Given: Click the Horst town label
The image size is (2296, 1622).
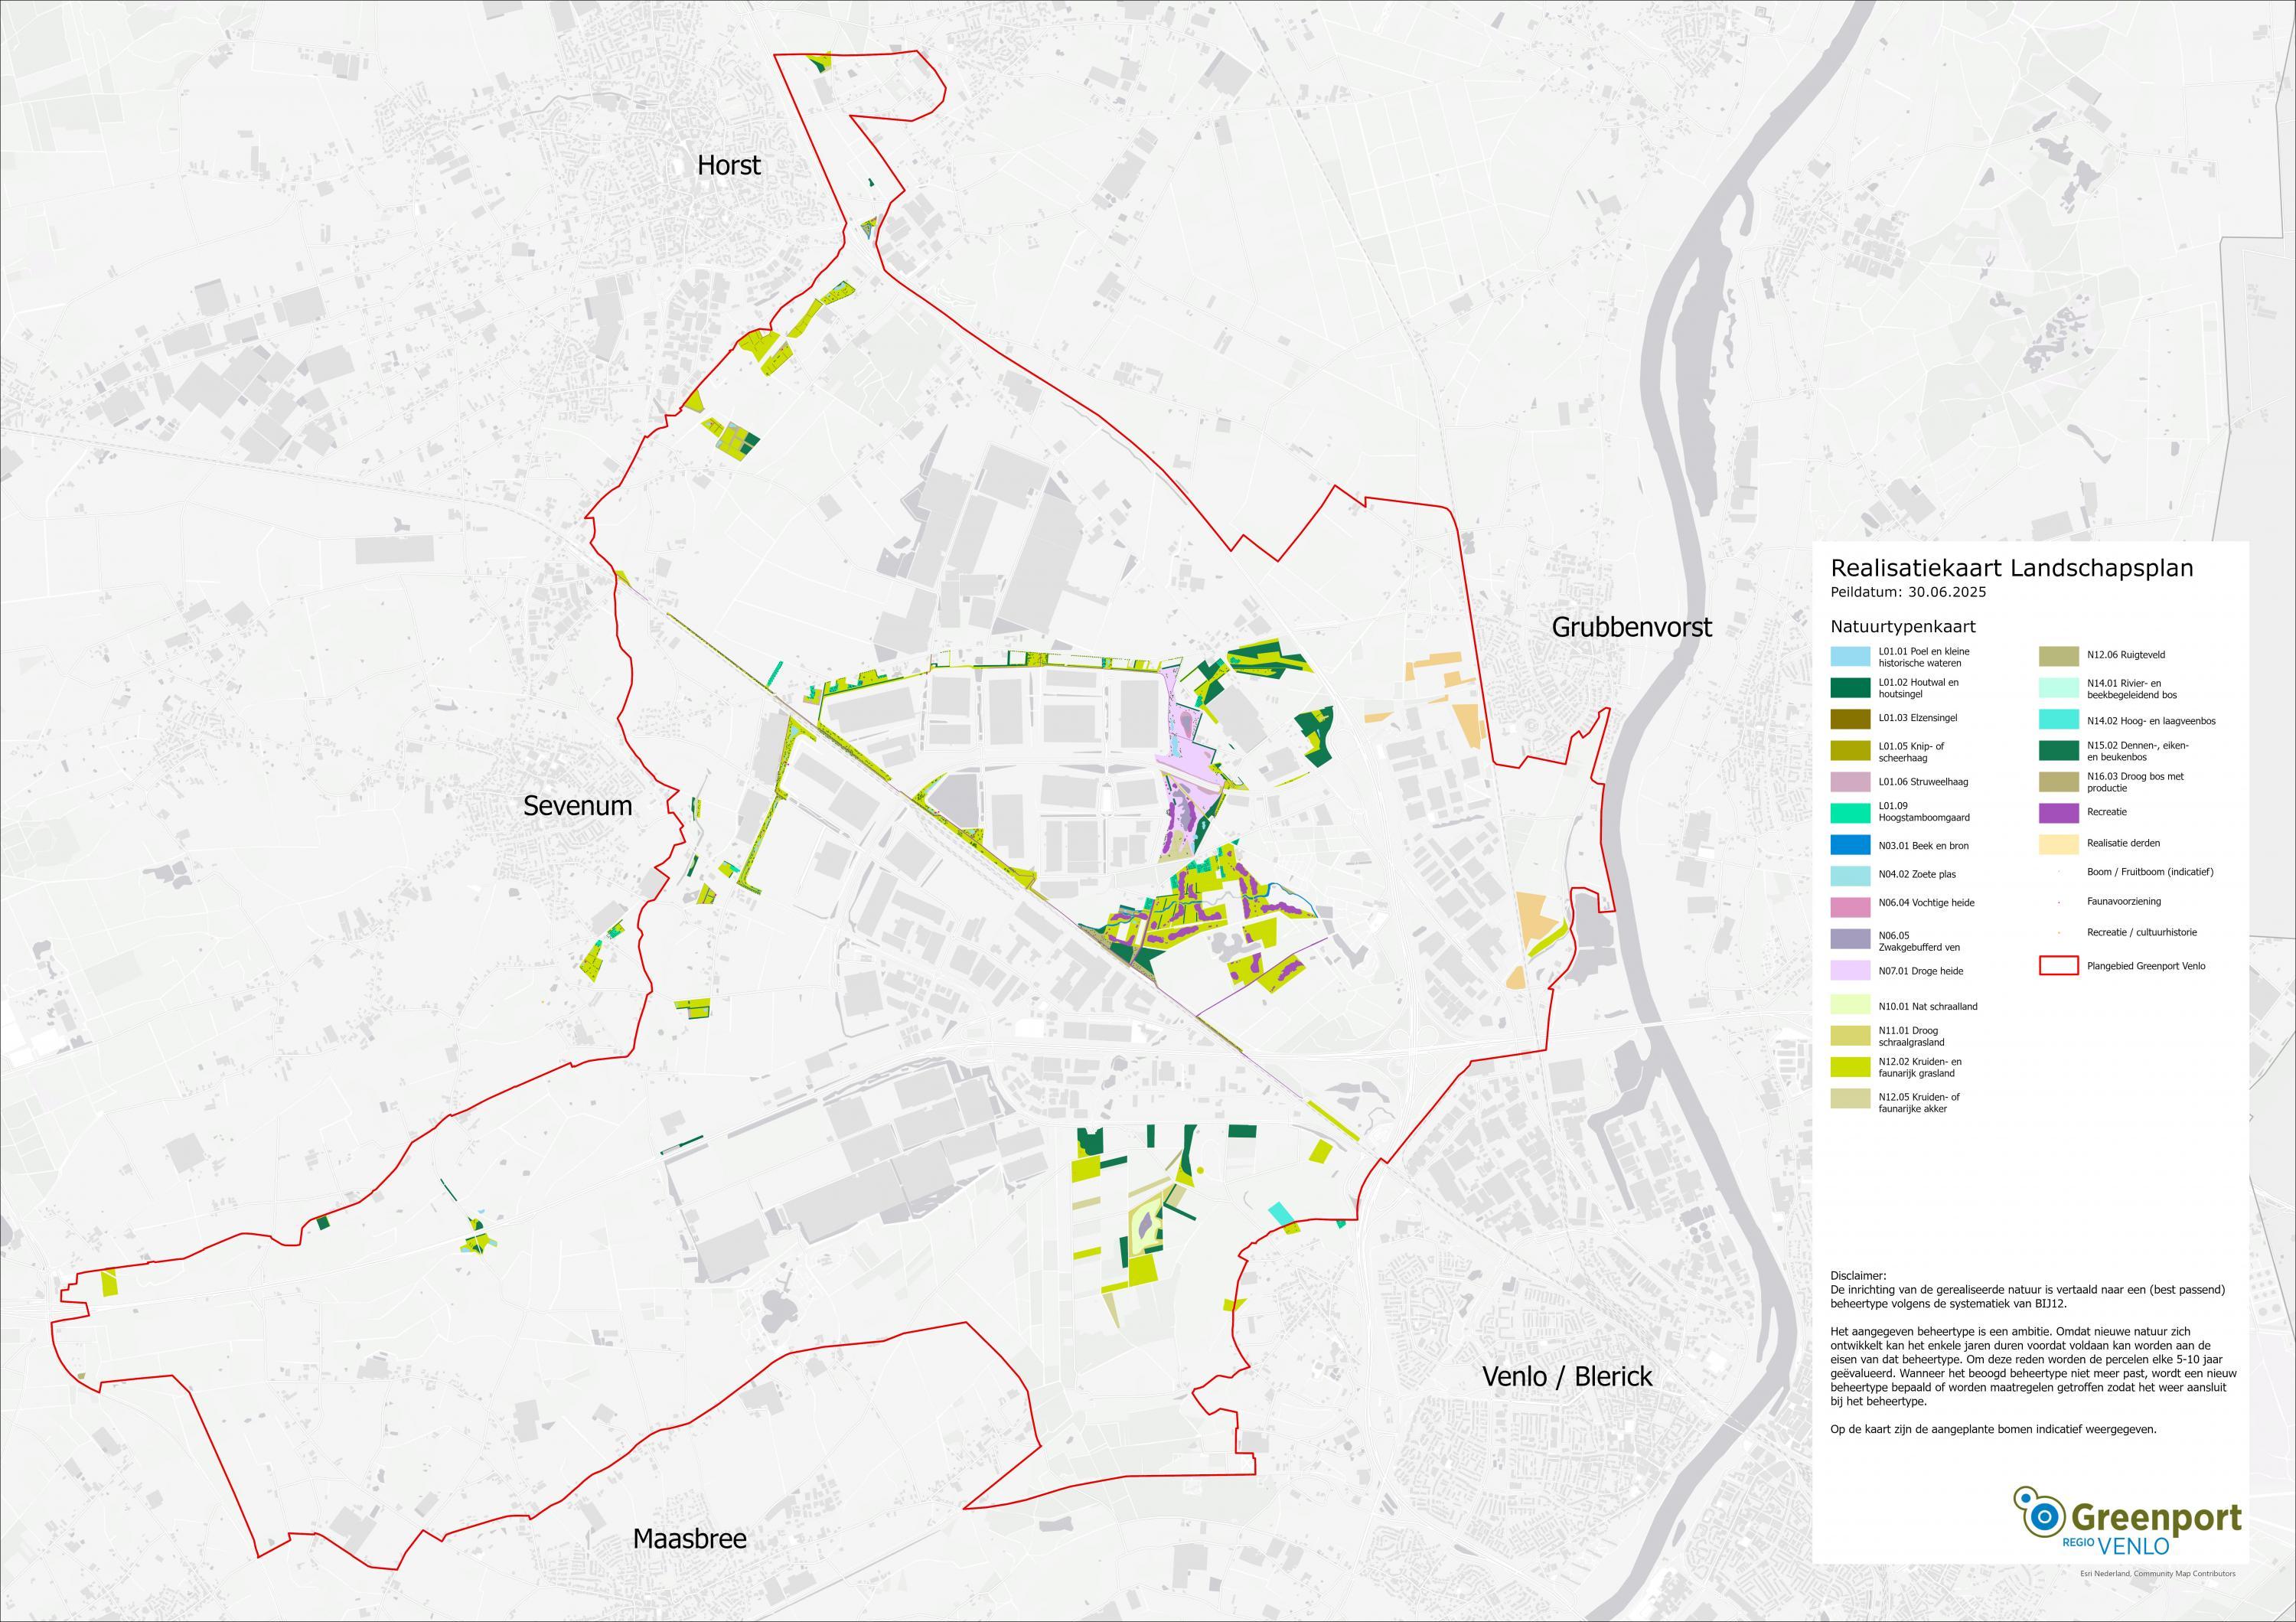Looking at the screenshot, I should [728, 165].
